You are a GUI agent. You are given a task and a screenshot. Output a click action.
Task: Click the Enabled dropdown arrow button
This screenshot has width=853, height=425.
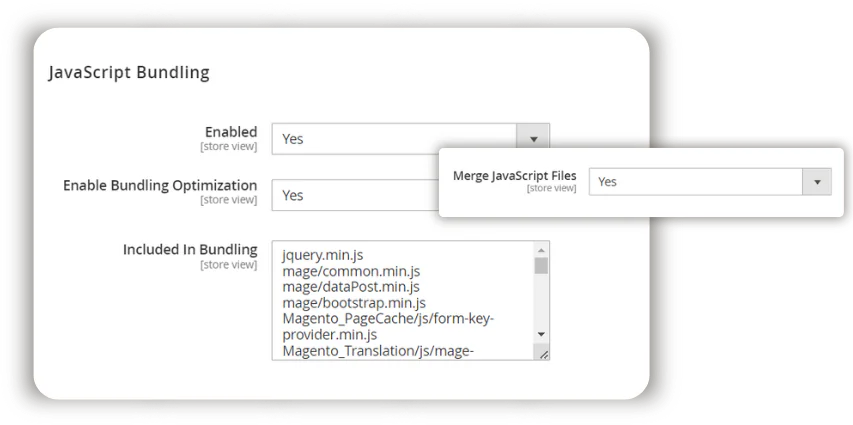[533, 139]
